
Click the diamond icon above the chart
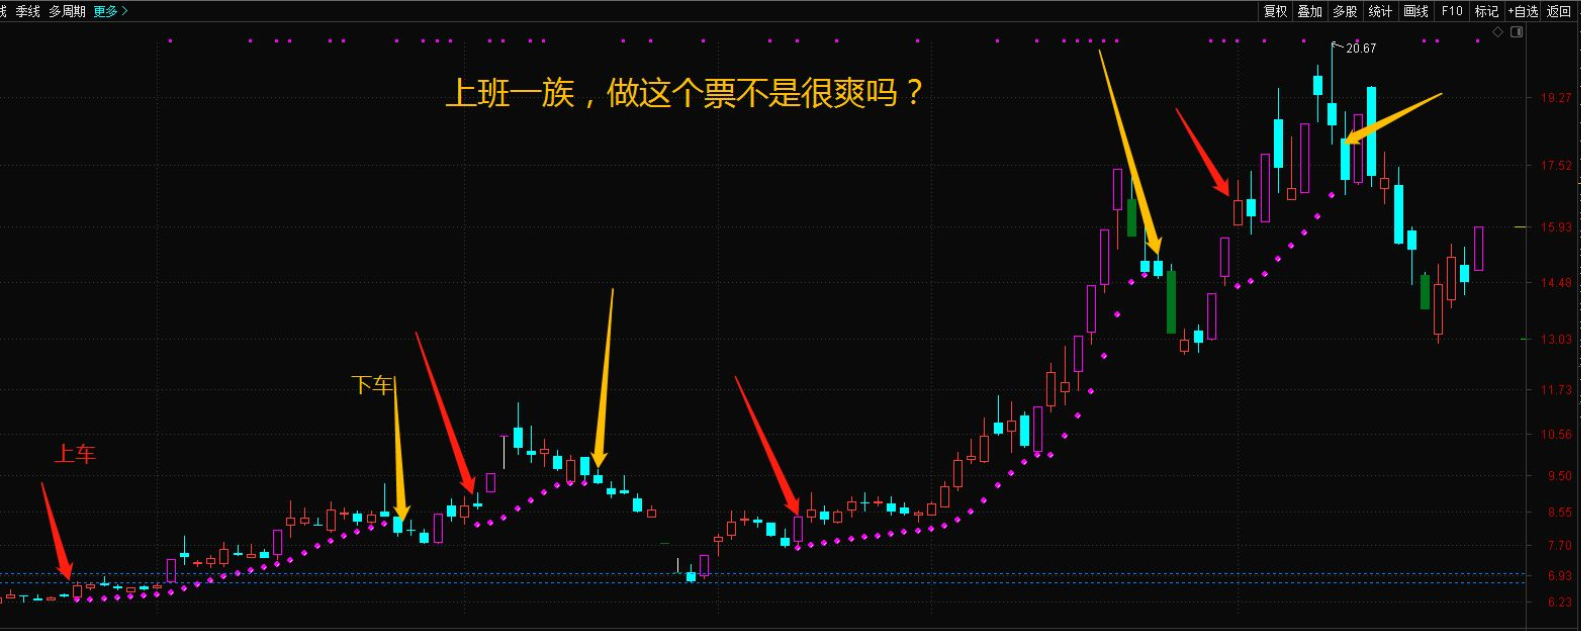(1498, 32)
